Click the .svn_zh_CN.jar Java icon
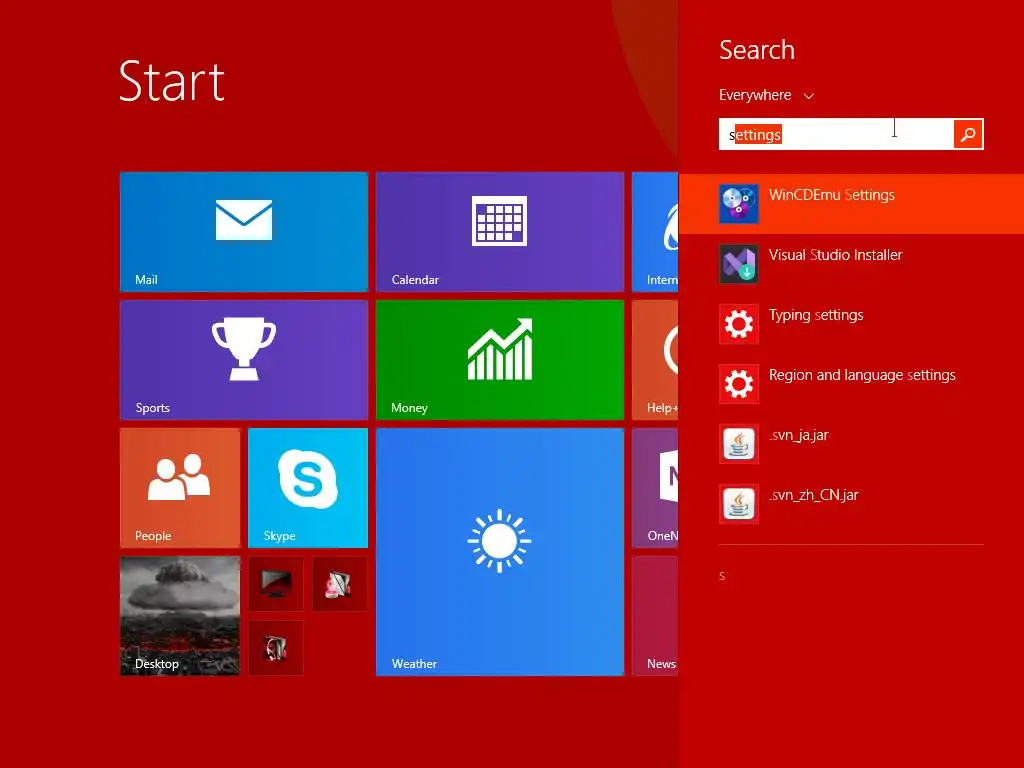Screen dimensions: 1024x768 (739, 504)
